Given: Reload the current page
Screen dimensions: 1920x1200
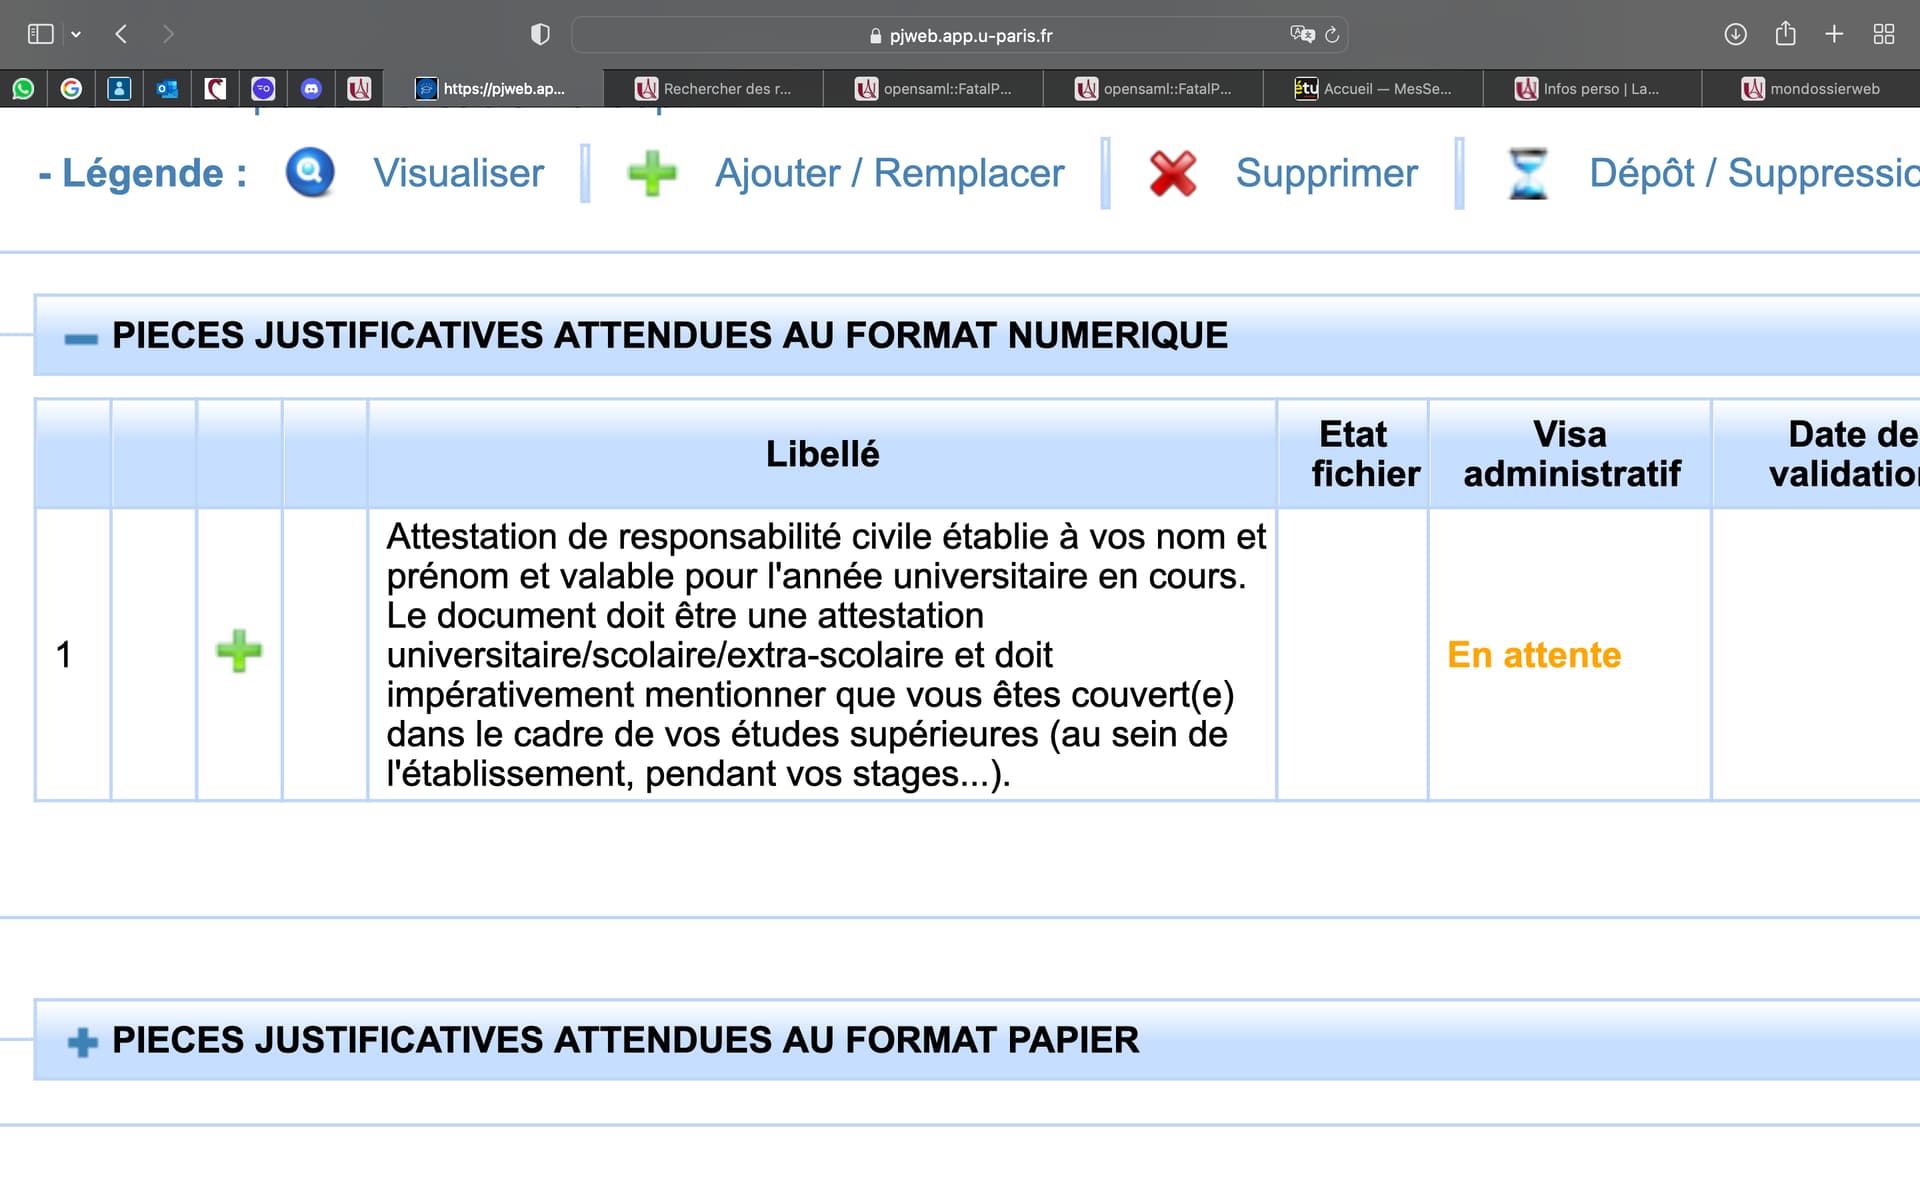Looking at the screenshot, I should (x=1332, y=35).
